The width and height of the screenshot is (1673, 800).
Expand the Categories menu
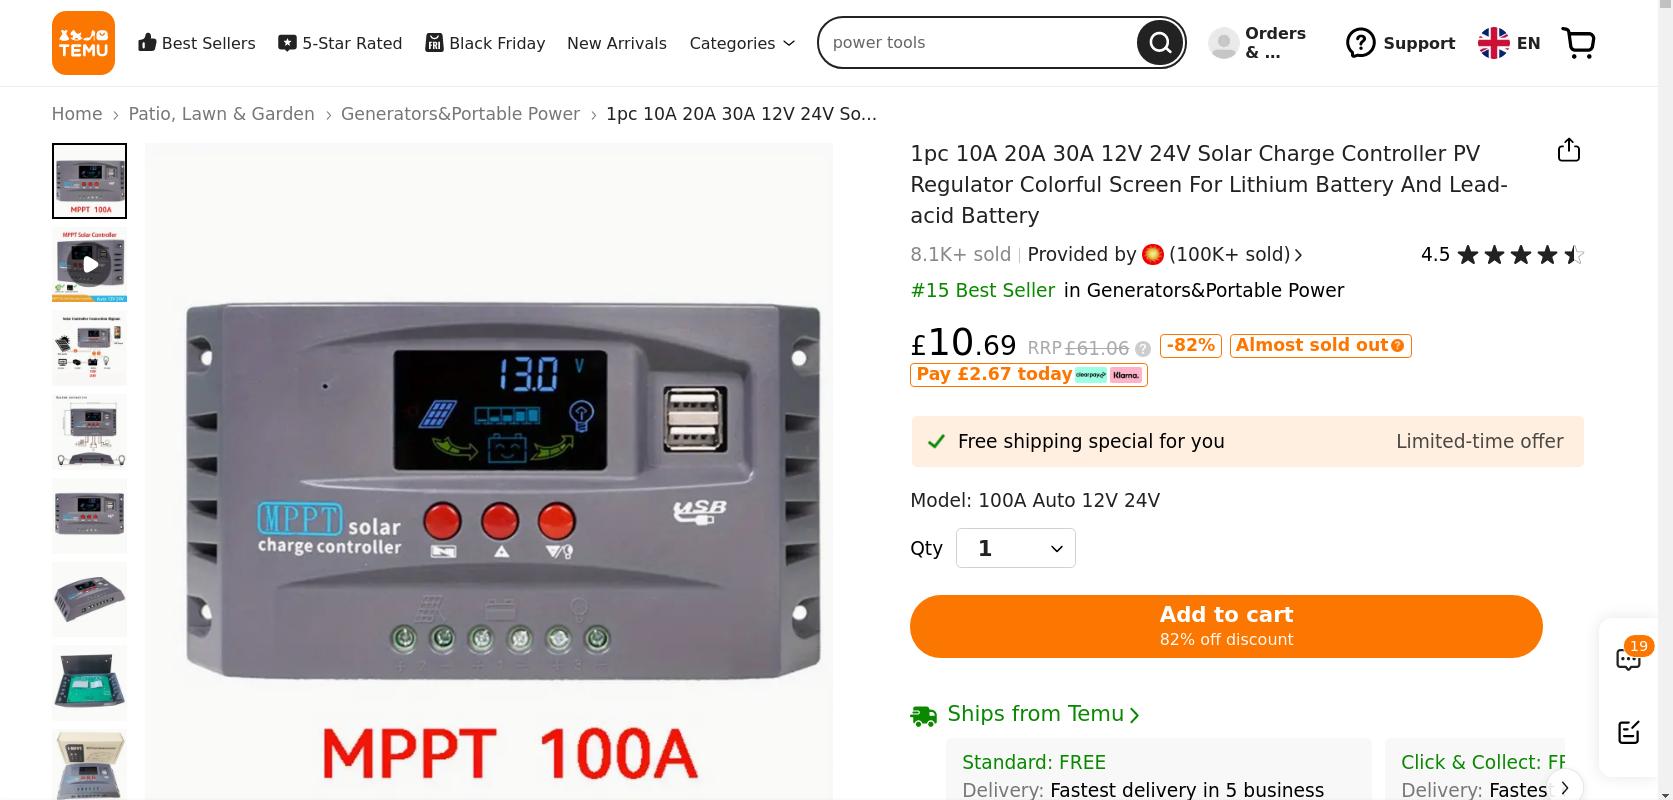pyautogui.click(x=742, y=43)
